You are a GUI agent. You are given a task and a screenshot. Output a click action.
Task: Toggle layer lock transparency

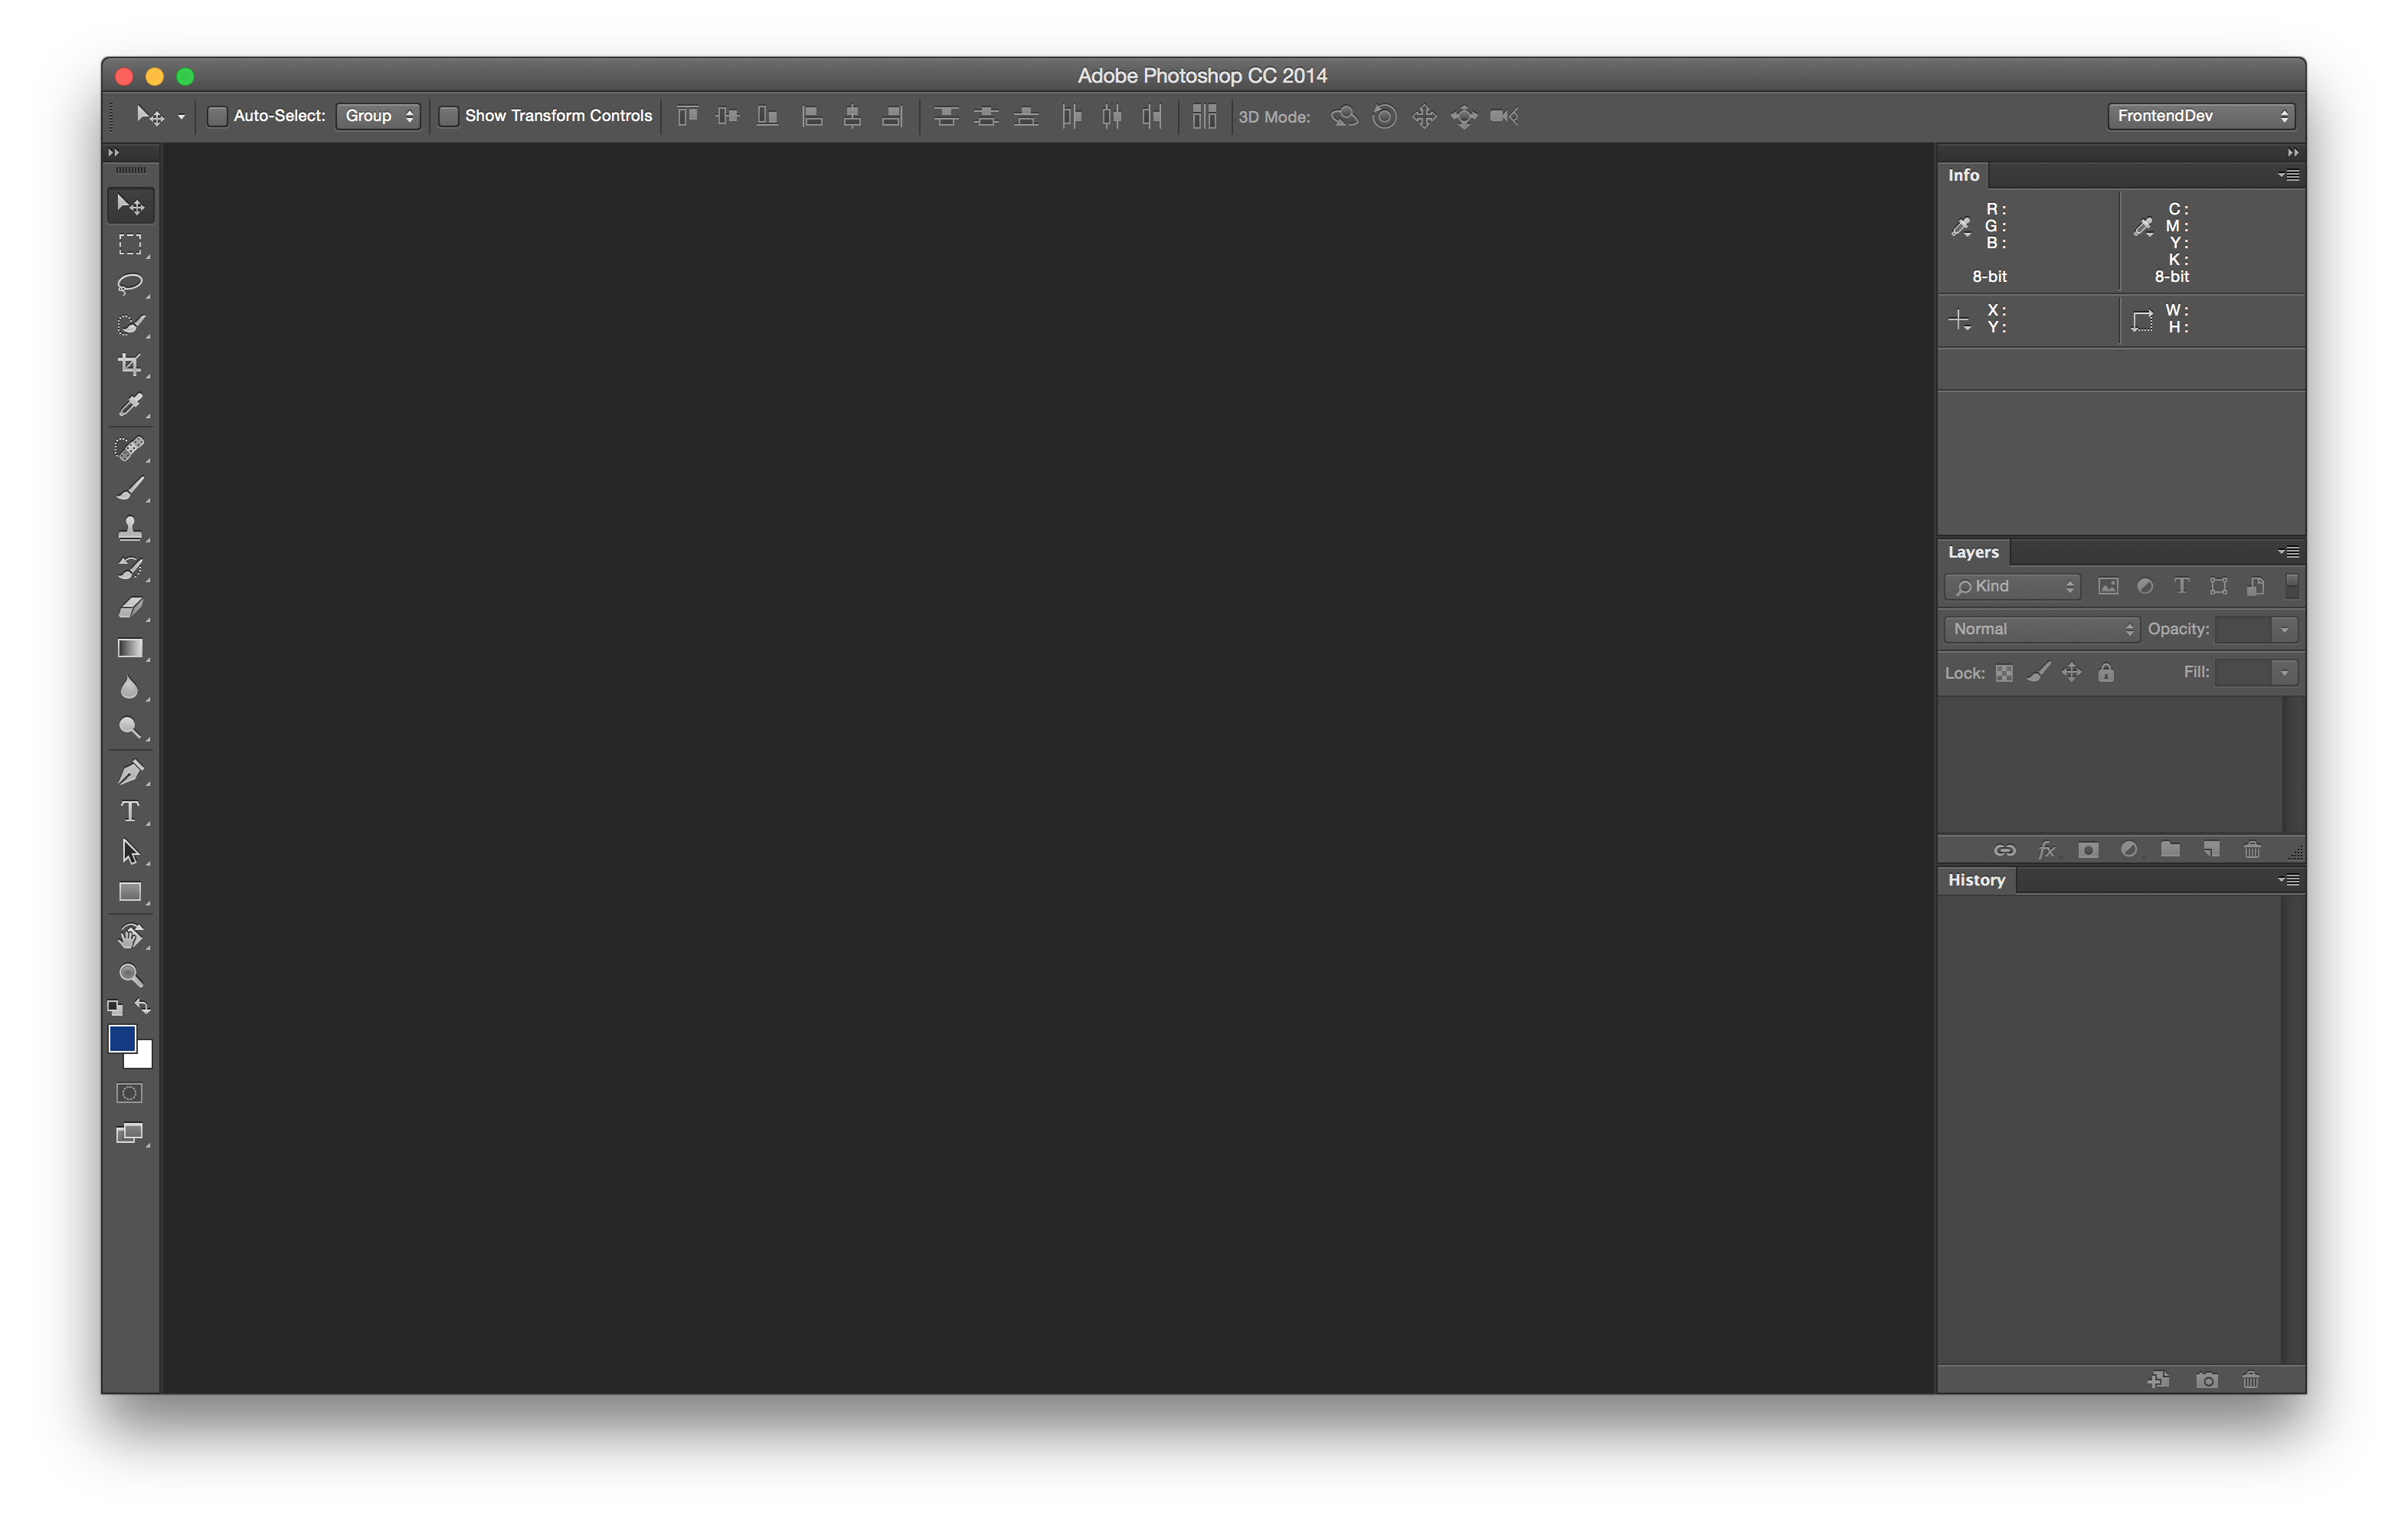pyautogui.click(x=2003, y=672)
